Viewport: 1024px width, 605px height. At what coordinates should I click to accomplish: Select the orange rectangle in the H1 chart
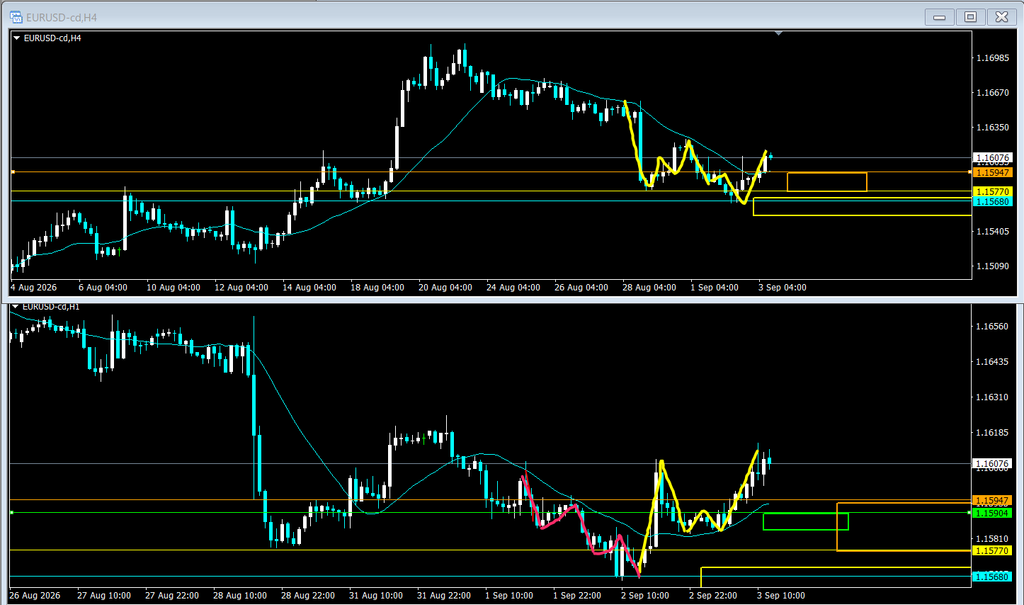(904, 527)
